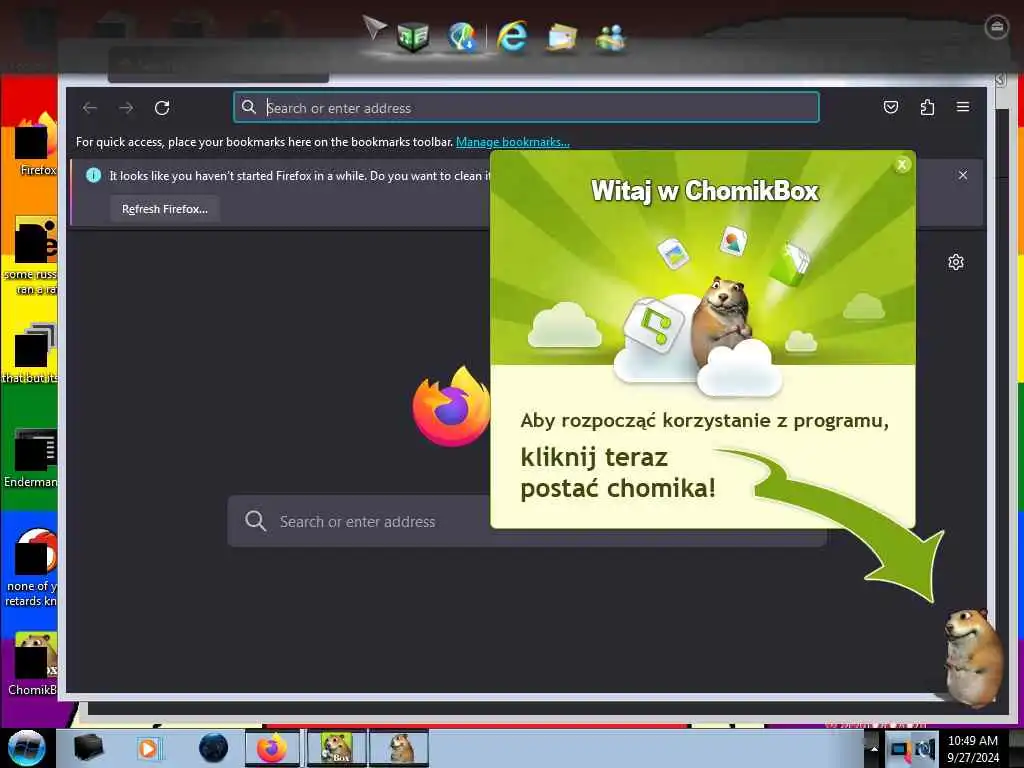
Task: Select the hamster taskbar button
Action: click(x=399, y=748)
